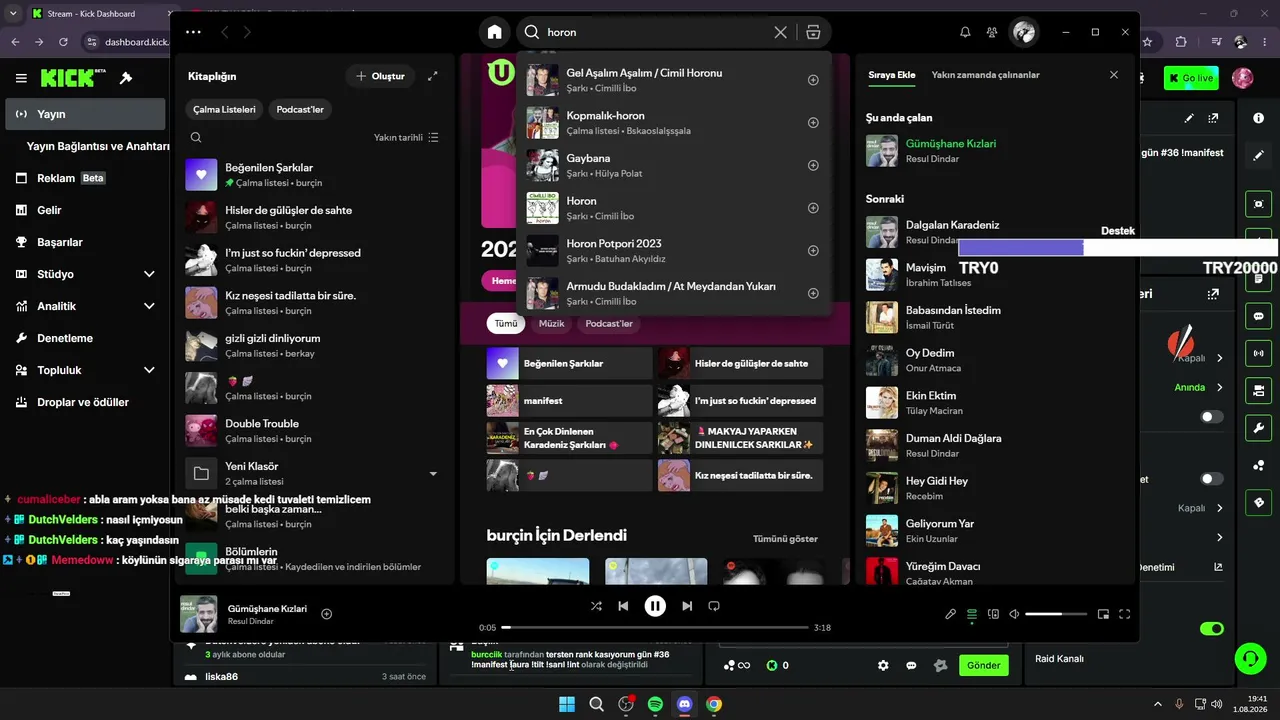Image resolution: width=1280 pixels, height=720 pixels.
Task: Expand Topluluk menu in Kick sidebar
Action: click(x=149, y=370)
